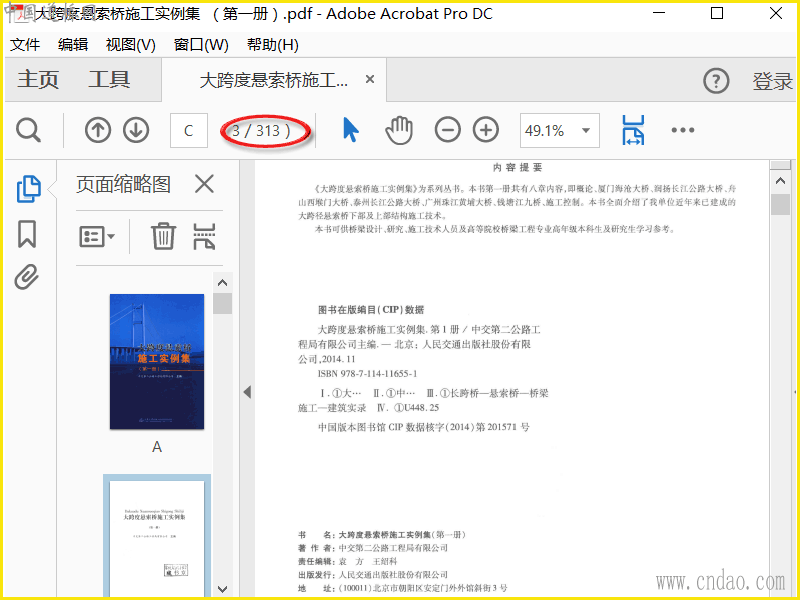Screen dimensions: 800x600
Task: Open the 视图(V) menu
Action: (x=131, y=45)
